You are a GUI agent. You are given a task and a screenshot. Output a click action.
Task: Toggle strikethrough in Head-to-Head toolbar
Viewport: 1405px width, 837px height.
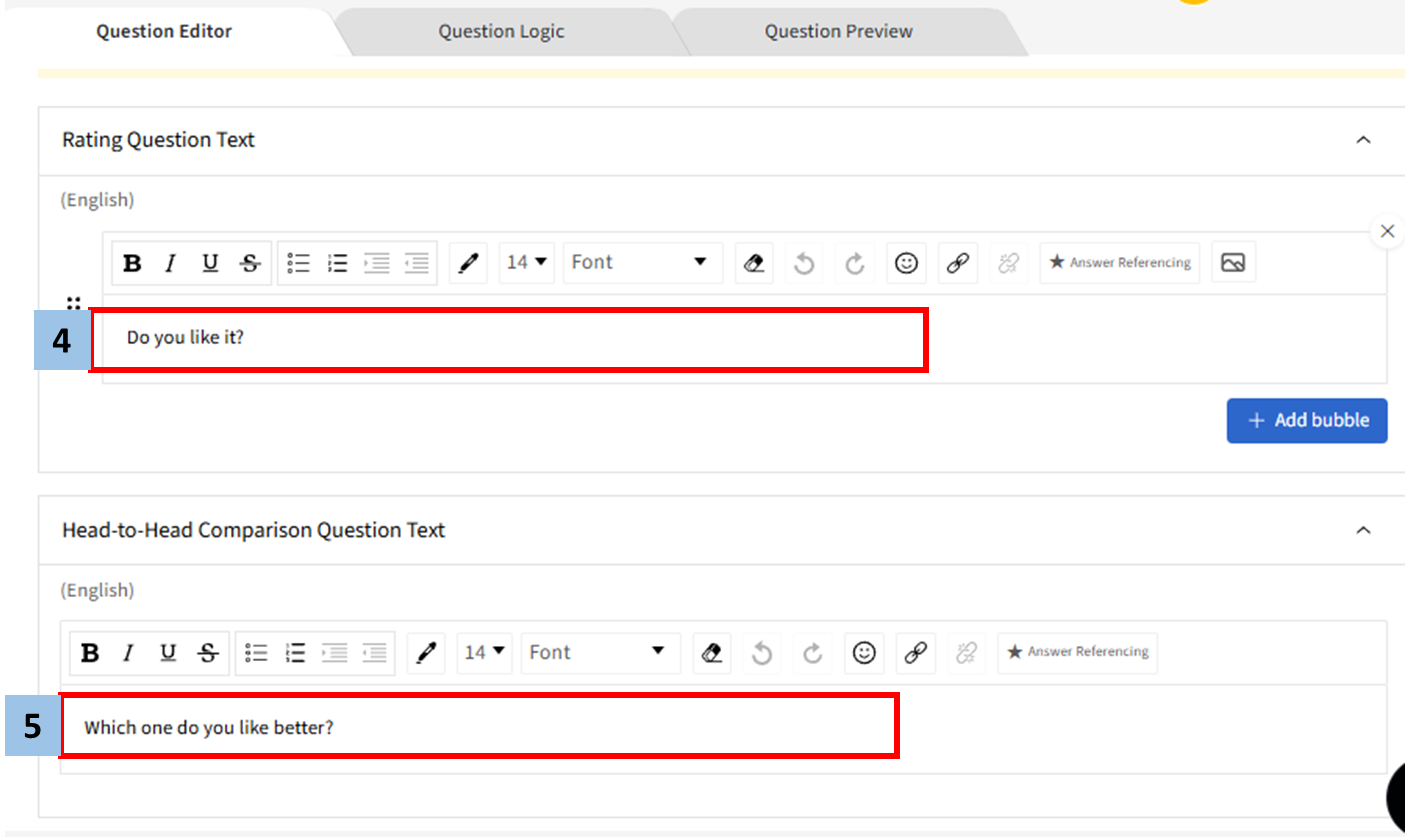[208, 653]
